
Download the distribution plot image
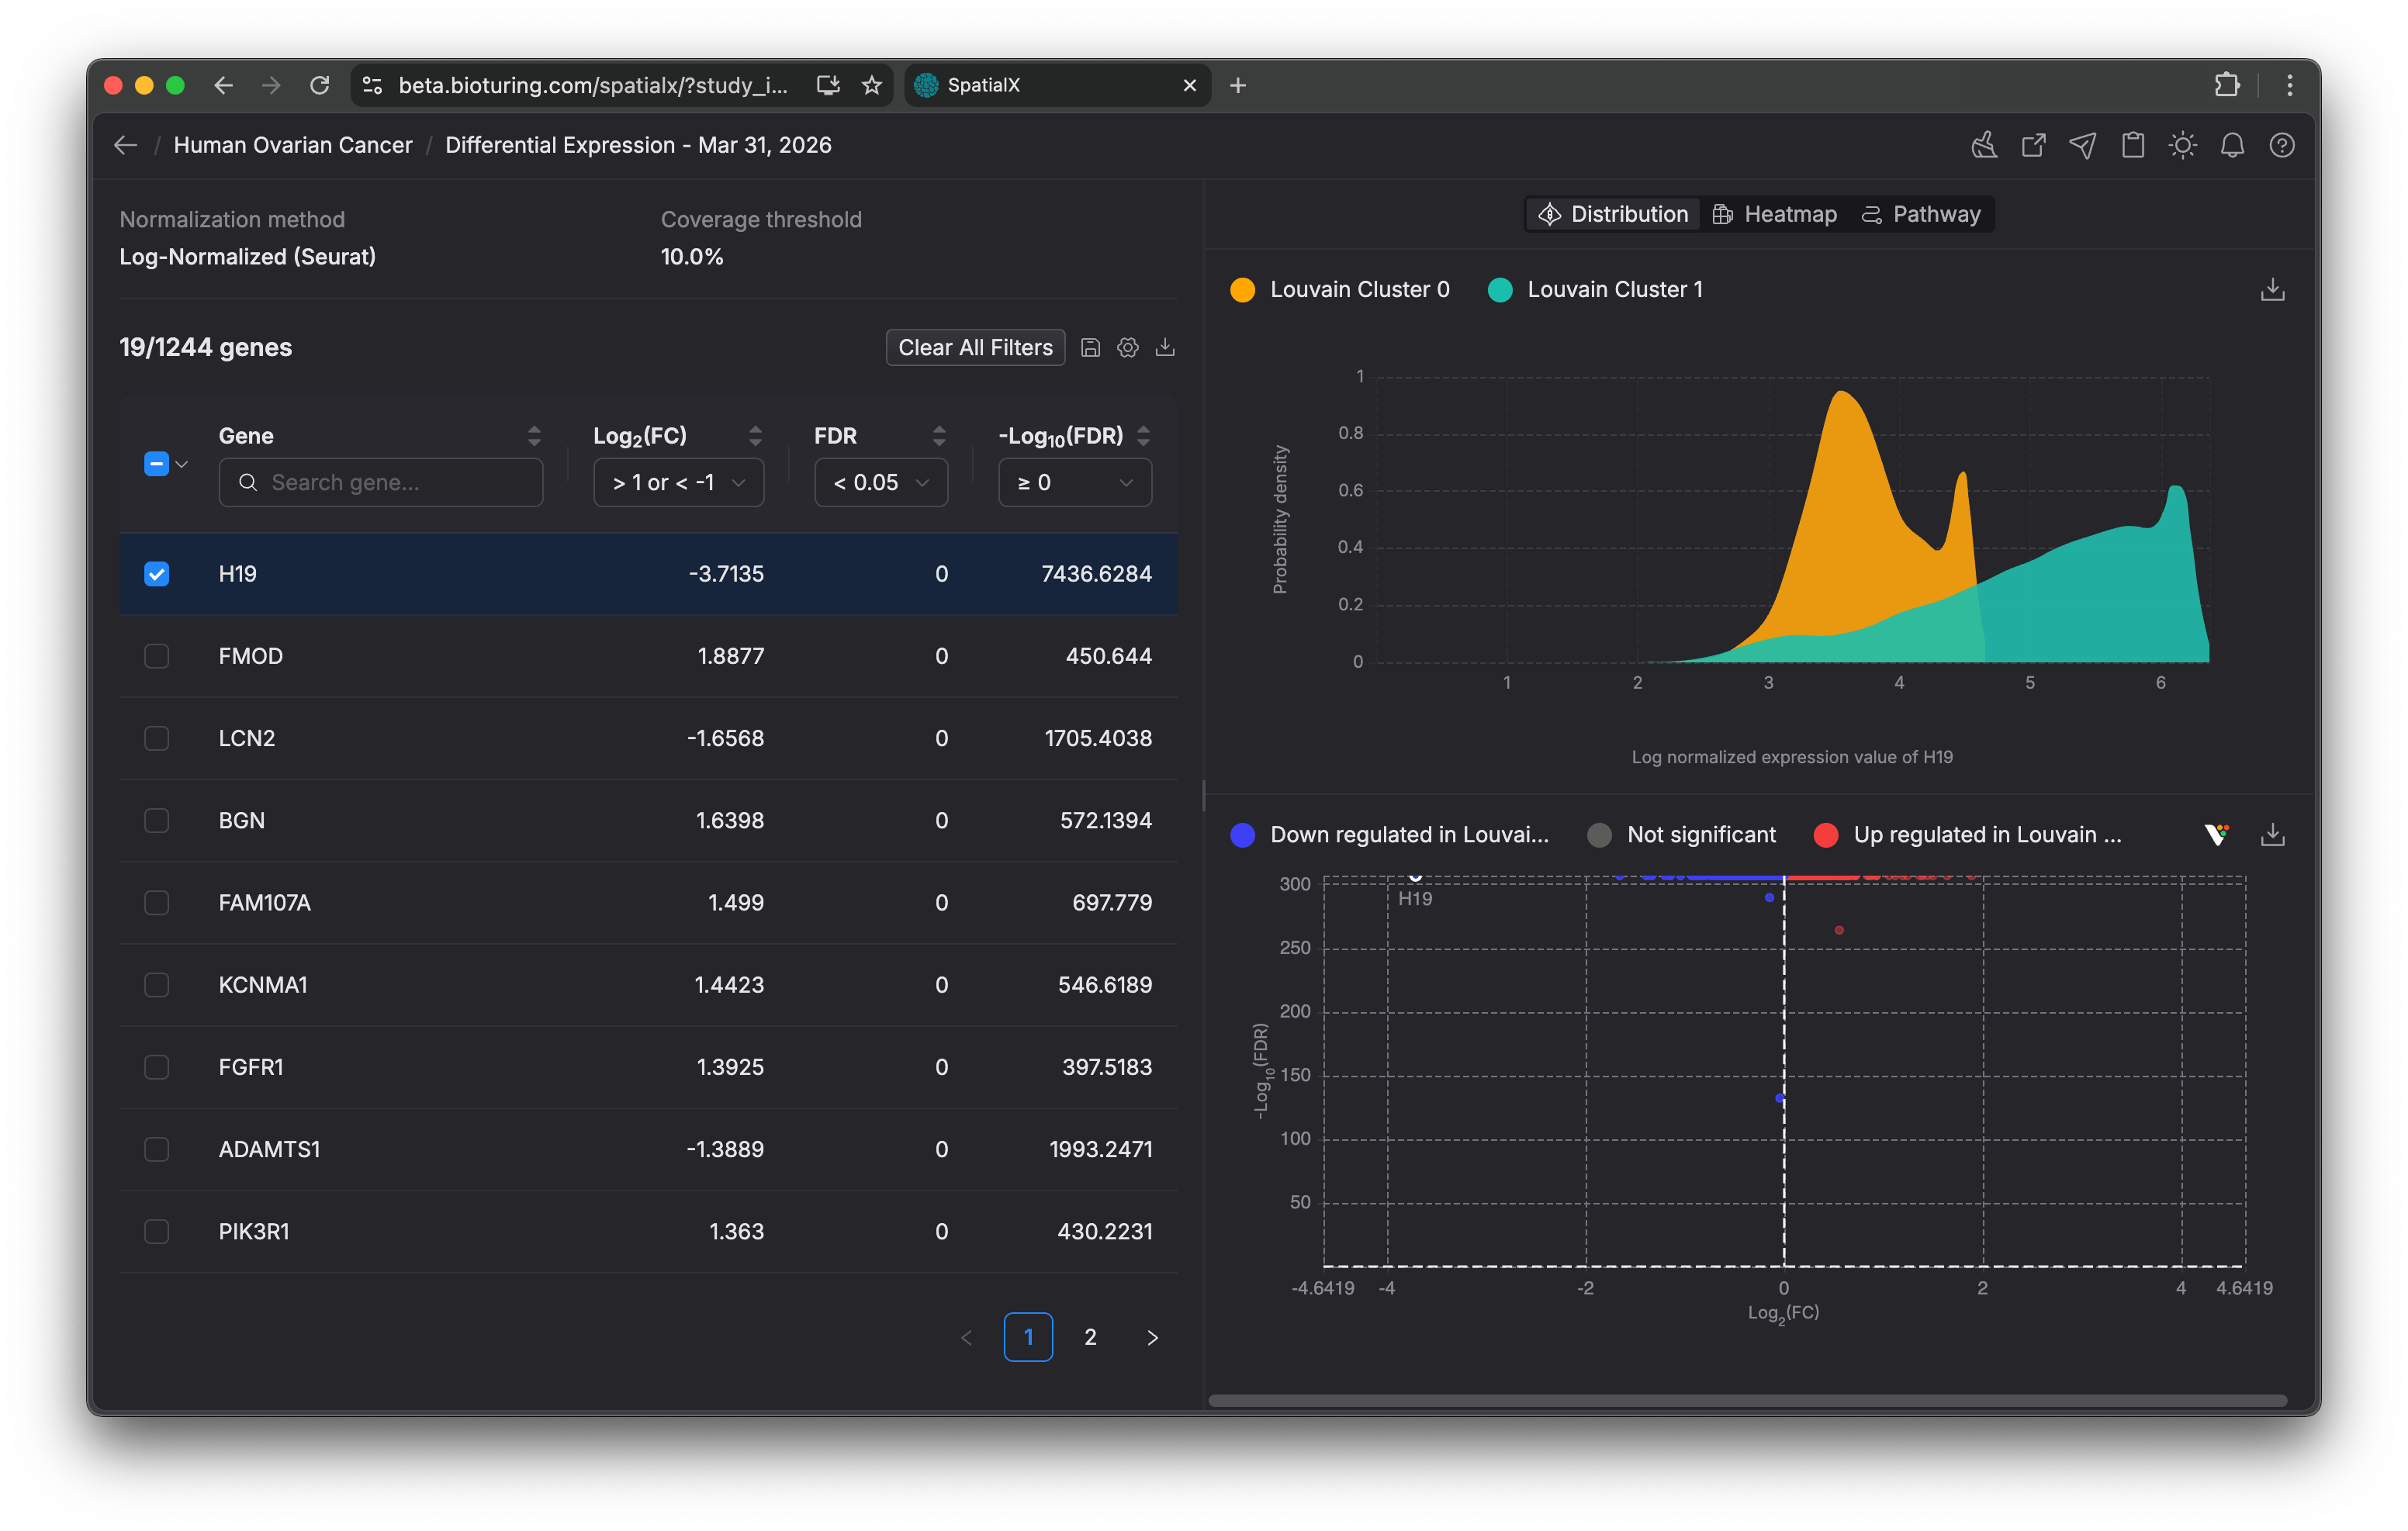click(x=2272, y=290)
